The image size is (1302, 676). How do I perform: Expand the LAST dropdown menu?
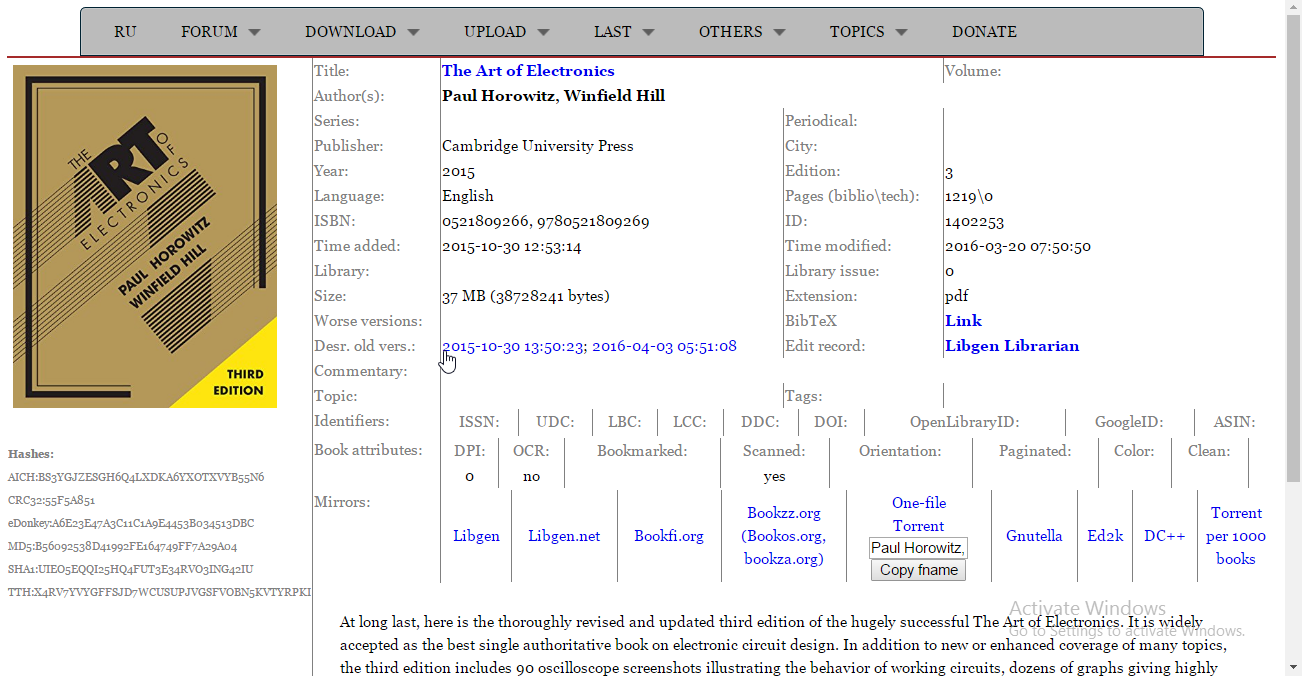click(x=624, y=32)
